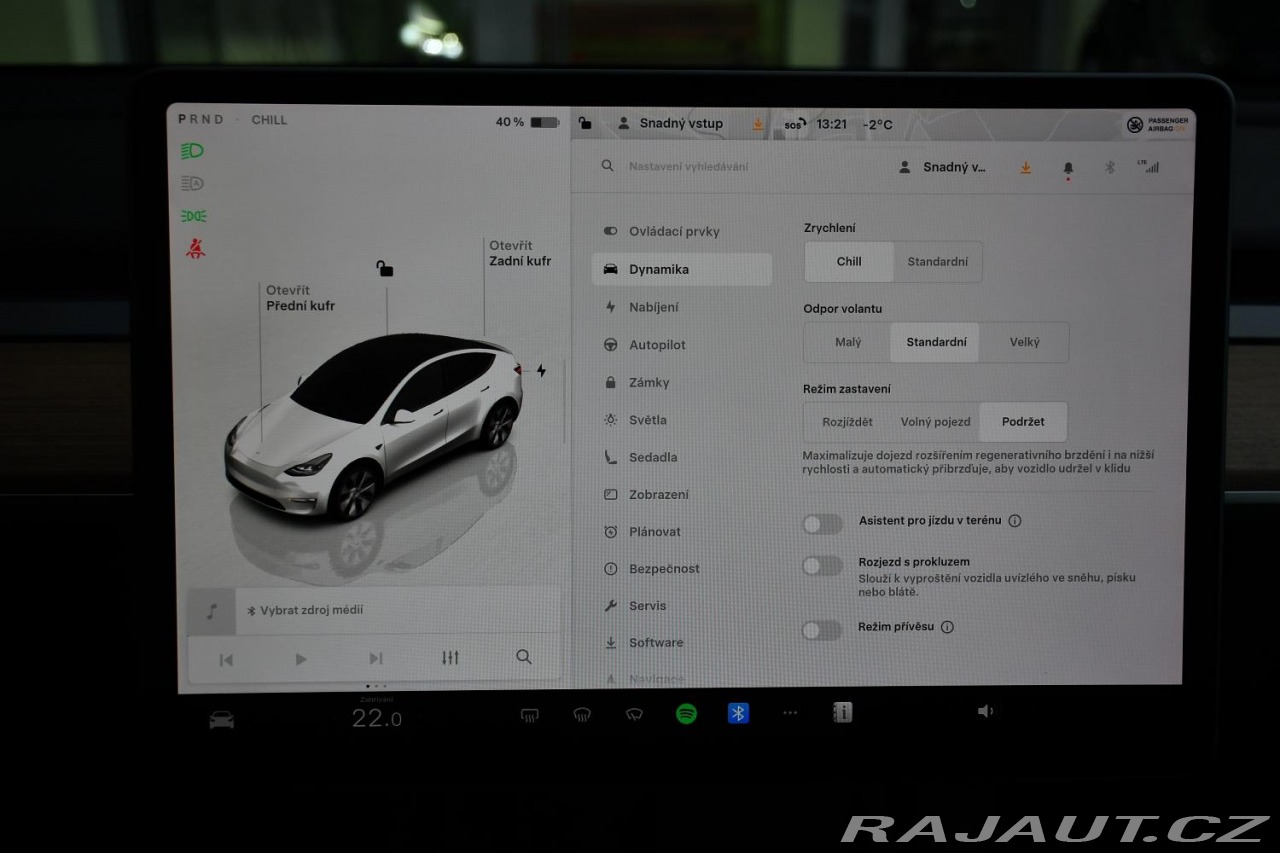Open the Autopilot settings menu
The image size is (1280, 853).
657,345
